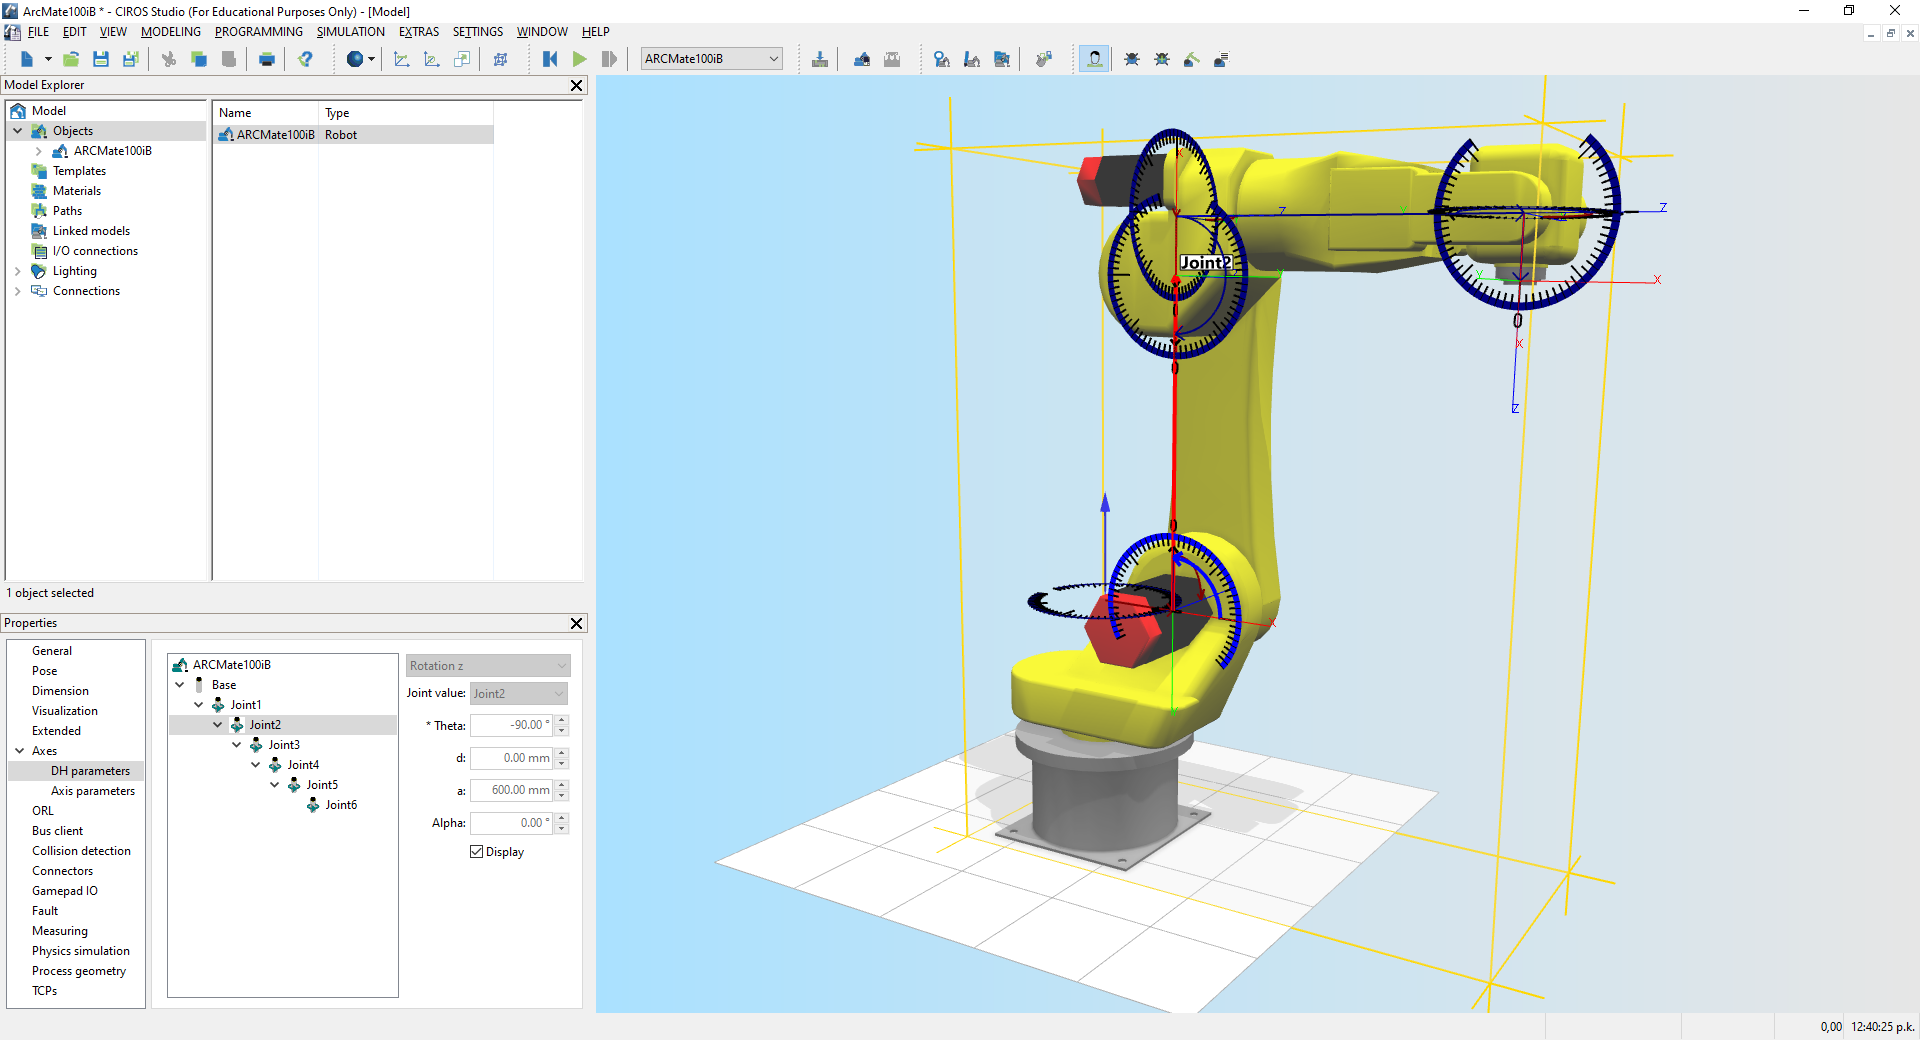Close the Model Explorer panel

coord(576,85)
